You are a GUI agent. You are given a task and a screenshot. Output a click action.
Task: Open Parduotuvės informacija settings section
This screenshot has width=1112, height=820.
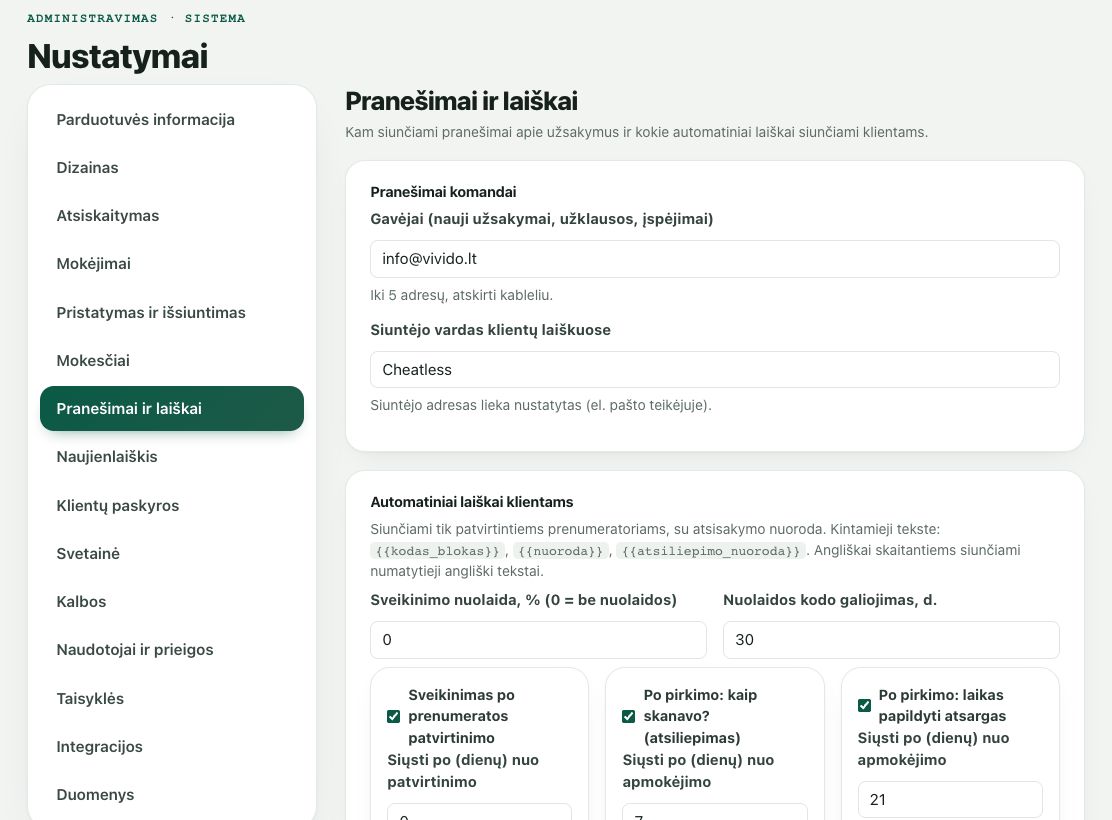pyautogui.click(x=172, y=120)
